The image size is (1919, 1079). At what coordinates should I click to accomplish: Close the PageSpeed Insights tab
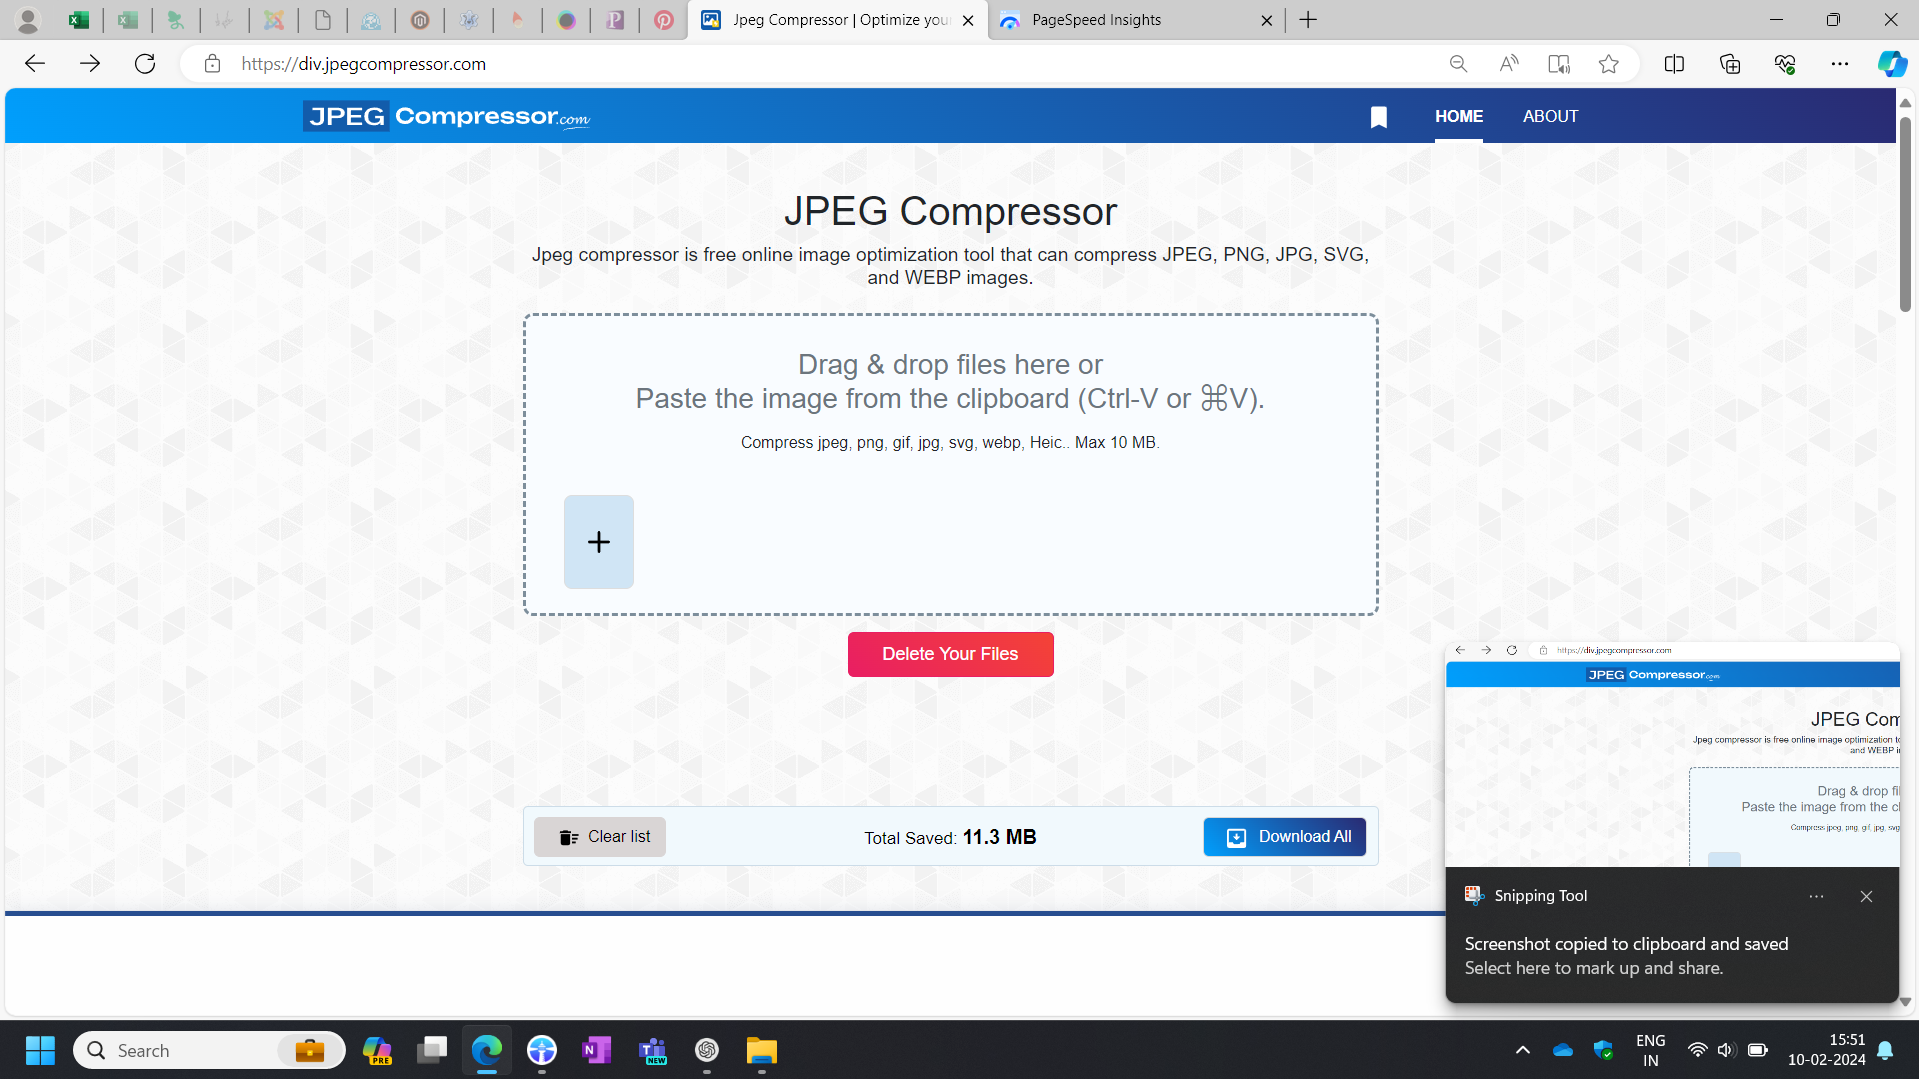click(x=1267, y=20)
